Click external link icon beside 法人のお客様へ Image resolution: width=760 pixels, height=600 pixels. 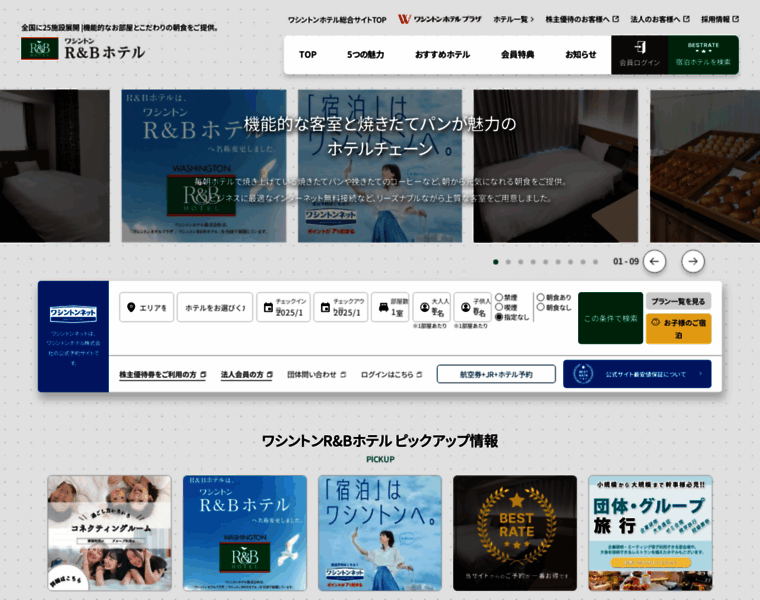pos(686,19)
